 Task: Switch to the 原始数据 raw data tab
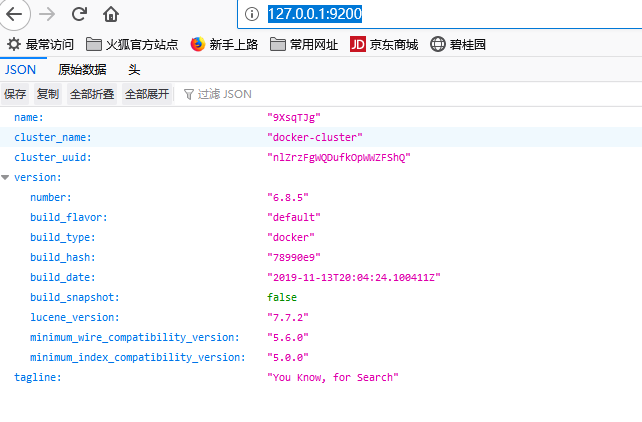coord(82,70)
